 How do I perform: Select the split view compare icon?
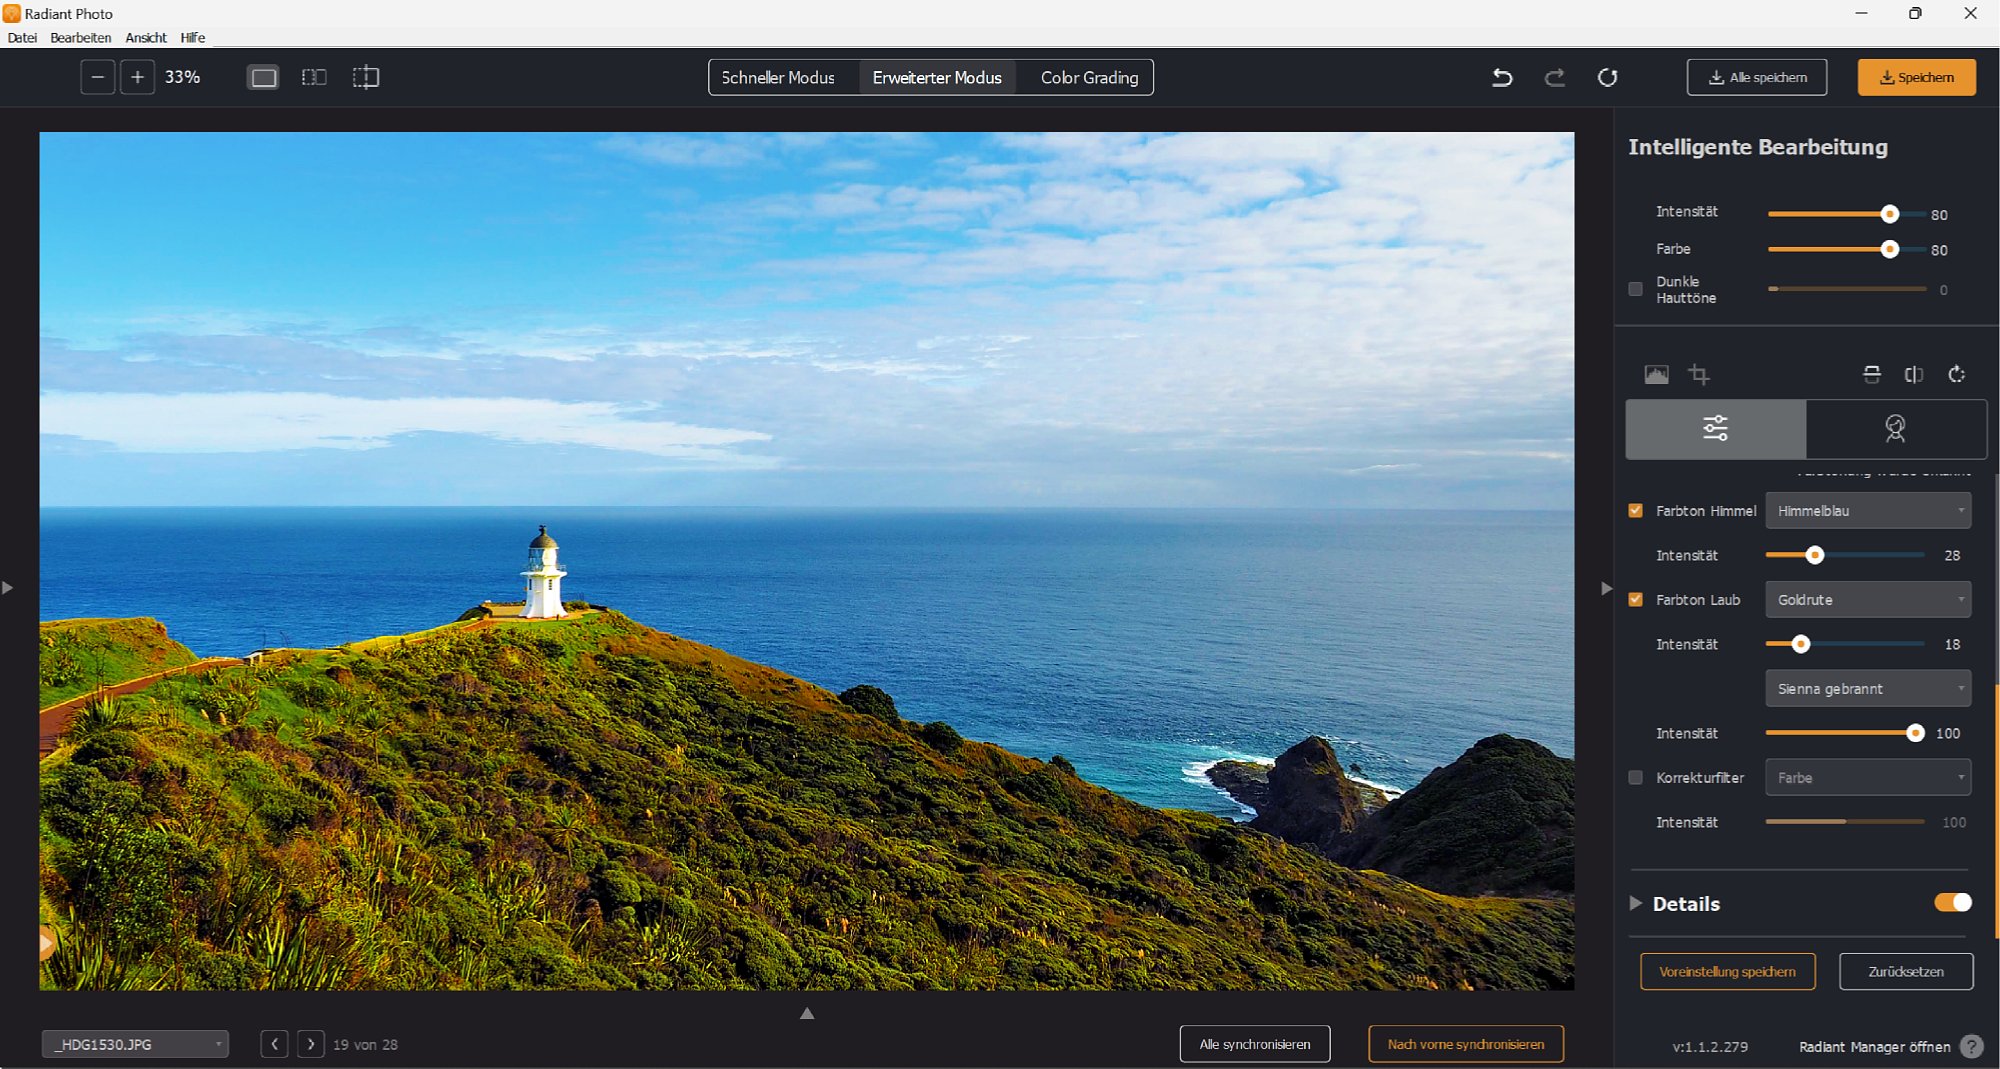coord(366,77)
